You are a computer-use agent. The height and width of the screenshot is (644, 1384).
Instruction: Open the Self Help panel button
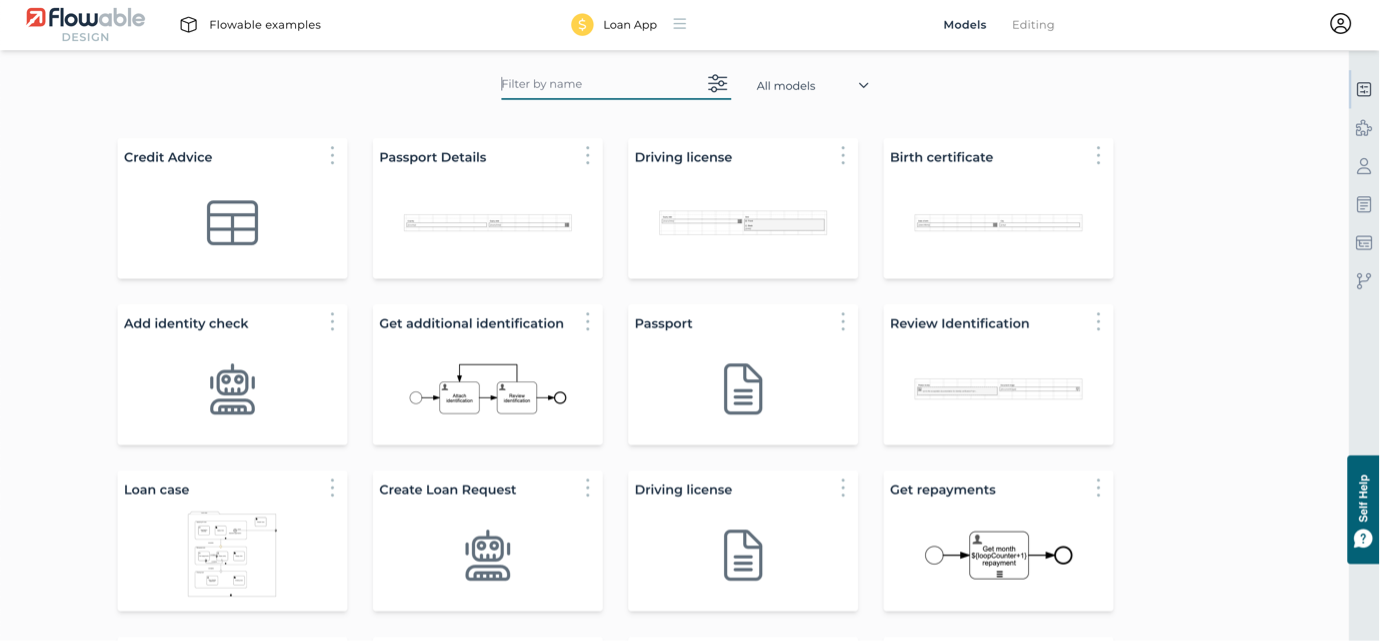coord(1363,510)
